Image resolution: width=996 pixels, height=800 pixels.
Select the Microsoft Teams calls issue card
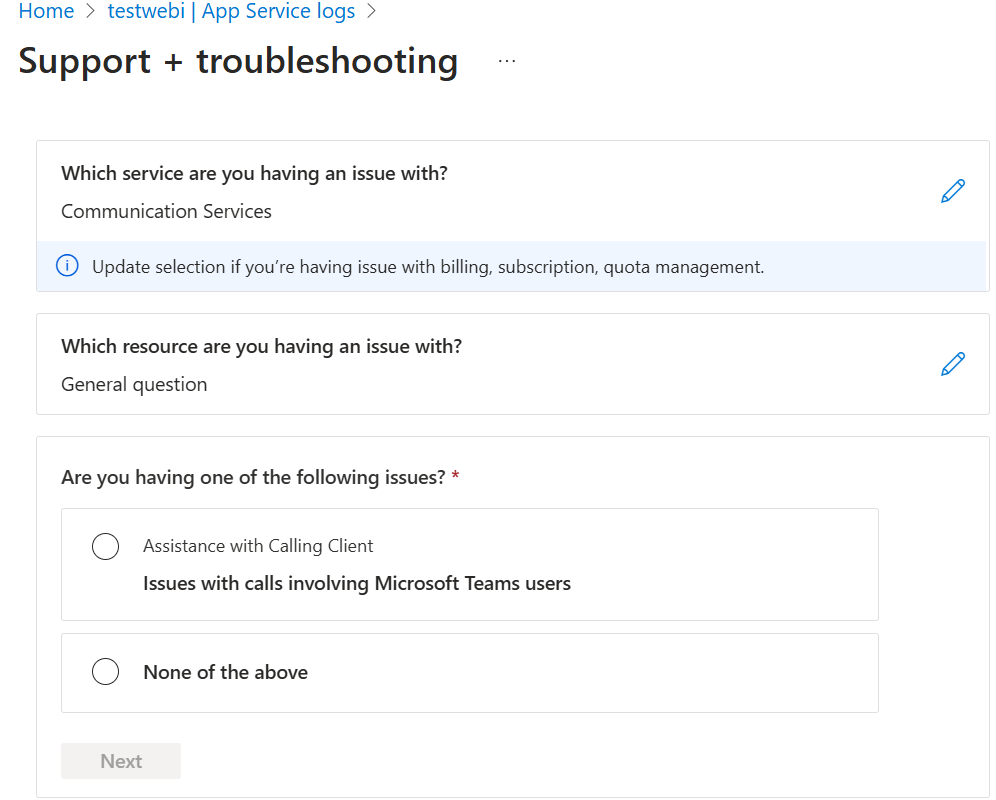[470, 564]
